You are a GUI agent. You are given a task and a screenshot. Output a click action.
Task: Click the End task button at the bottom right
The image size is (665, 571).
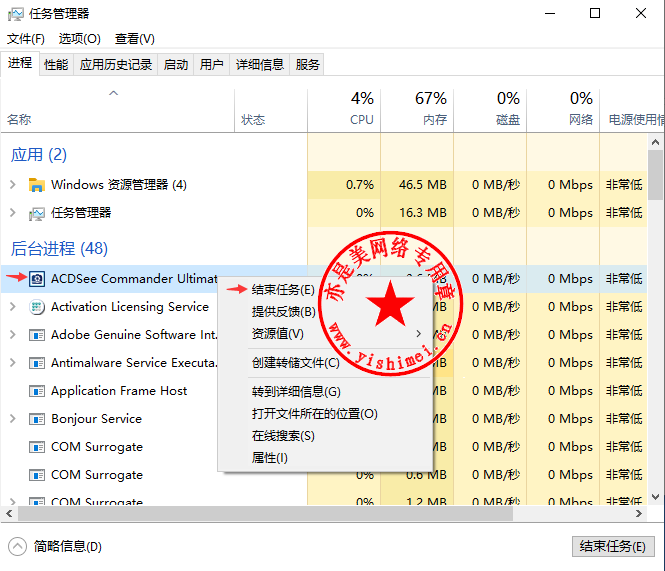coord(613,546)
